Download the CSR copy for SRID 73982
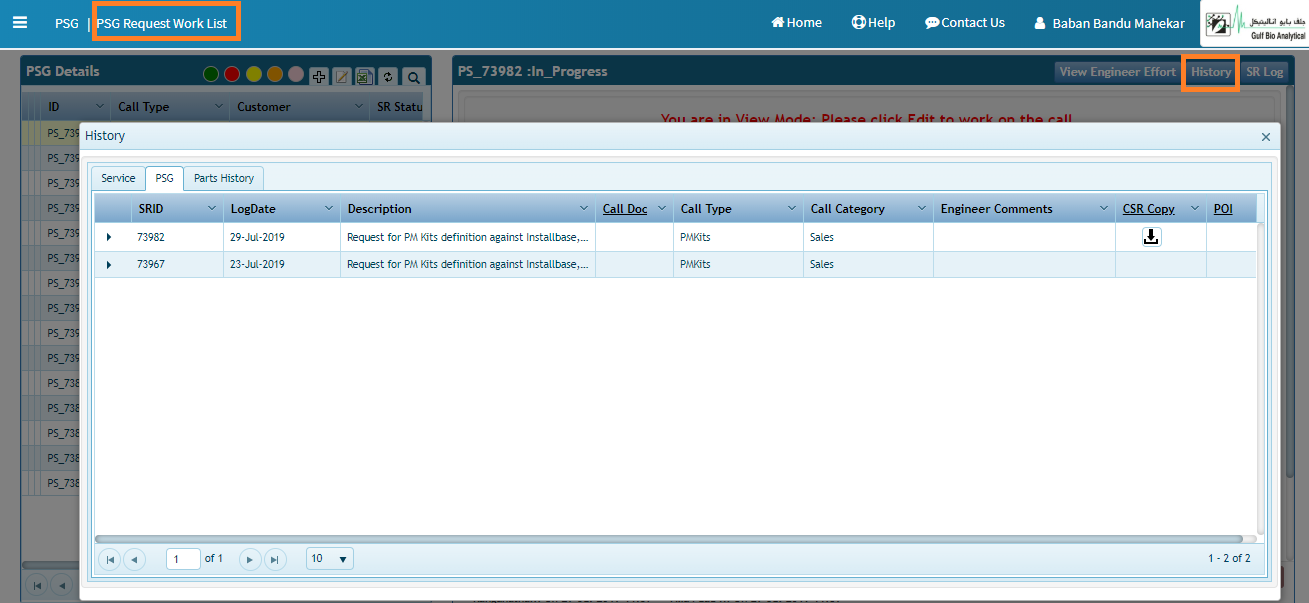 pyautogui.click(x=1152, y=237)
